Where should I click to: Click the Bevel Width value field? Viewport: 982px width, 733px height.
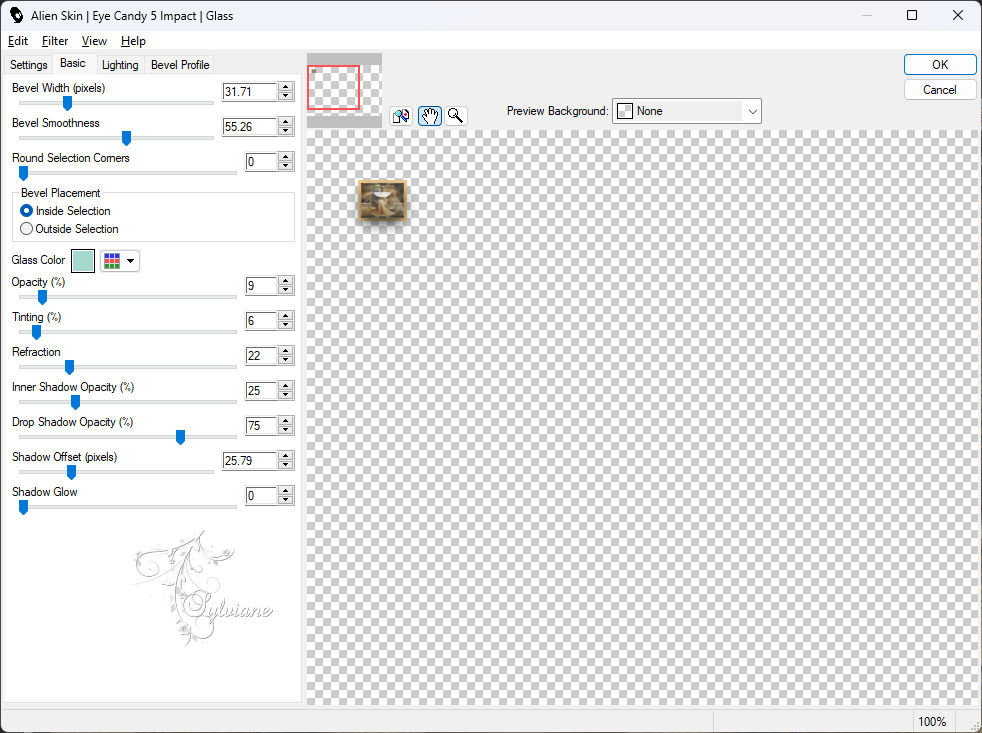(249, 91)
